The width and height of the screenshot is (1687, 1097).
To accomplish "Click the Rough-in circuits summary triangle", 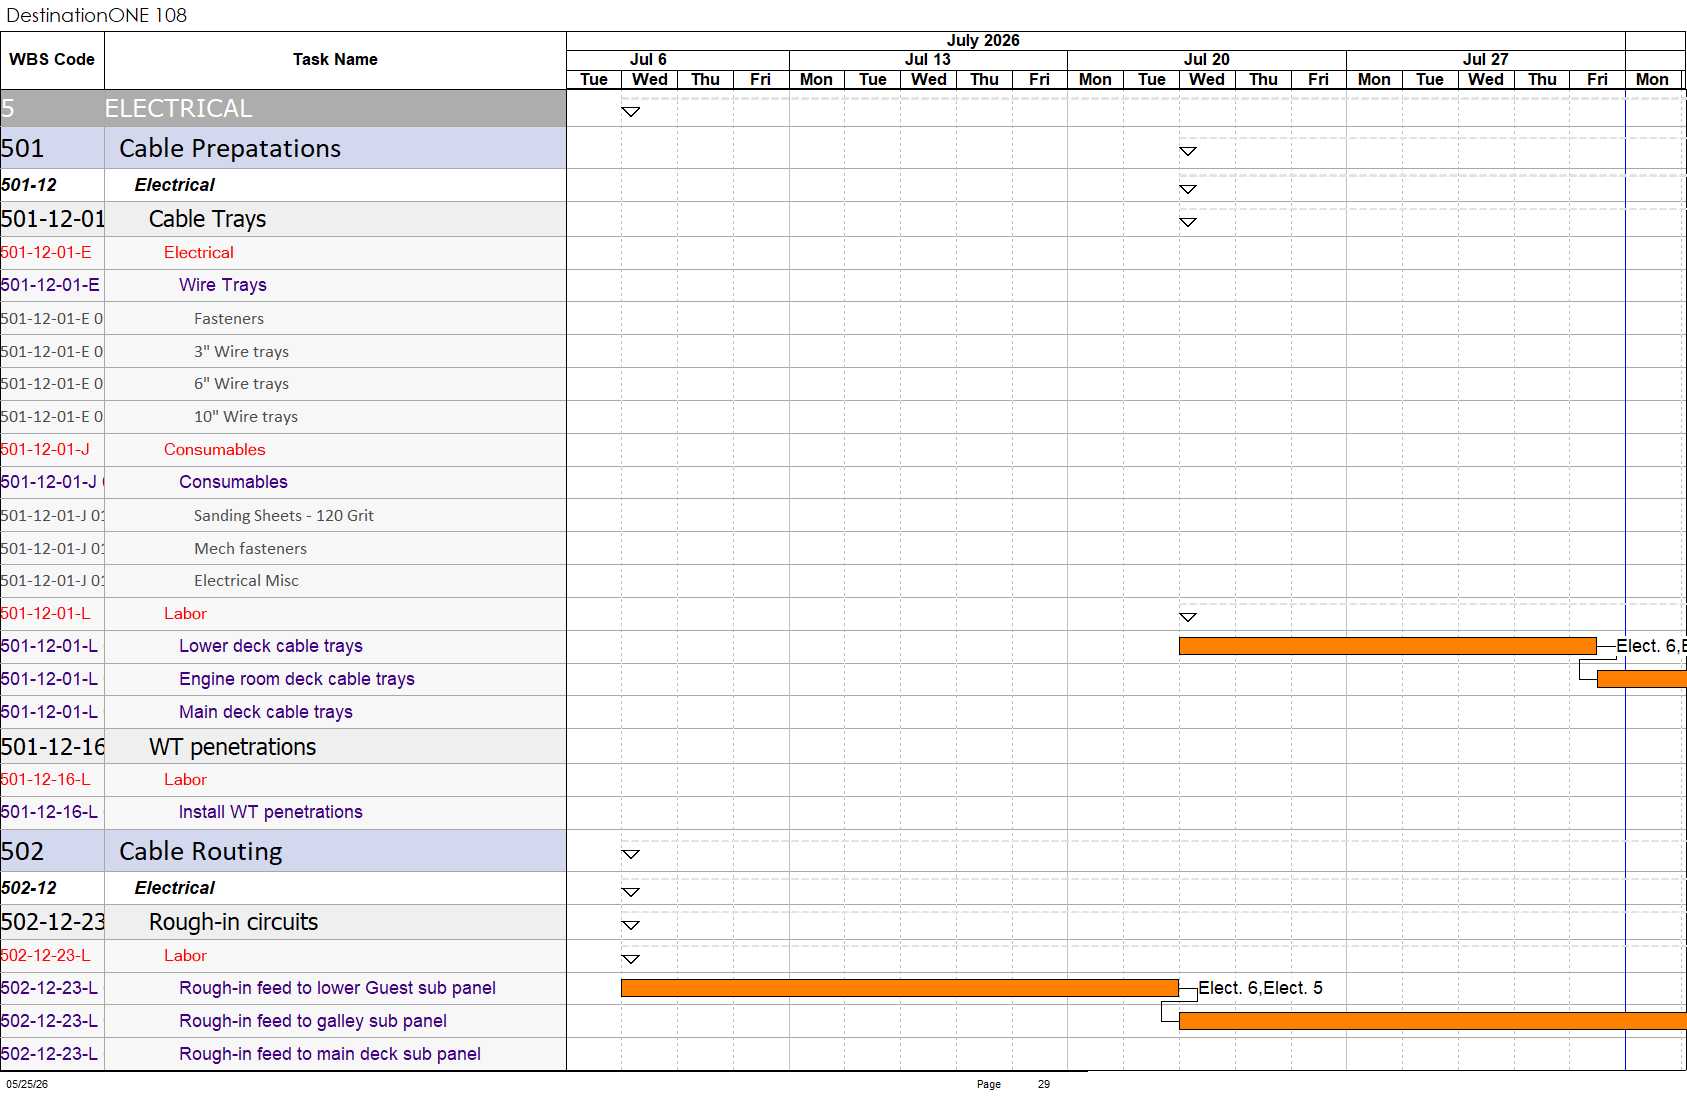I will [630, 925].
